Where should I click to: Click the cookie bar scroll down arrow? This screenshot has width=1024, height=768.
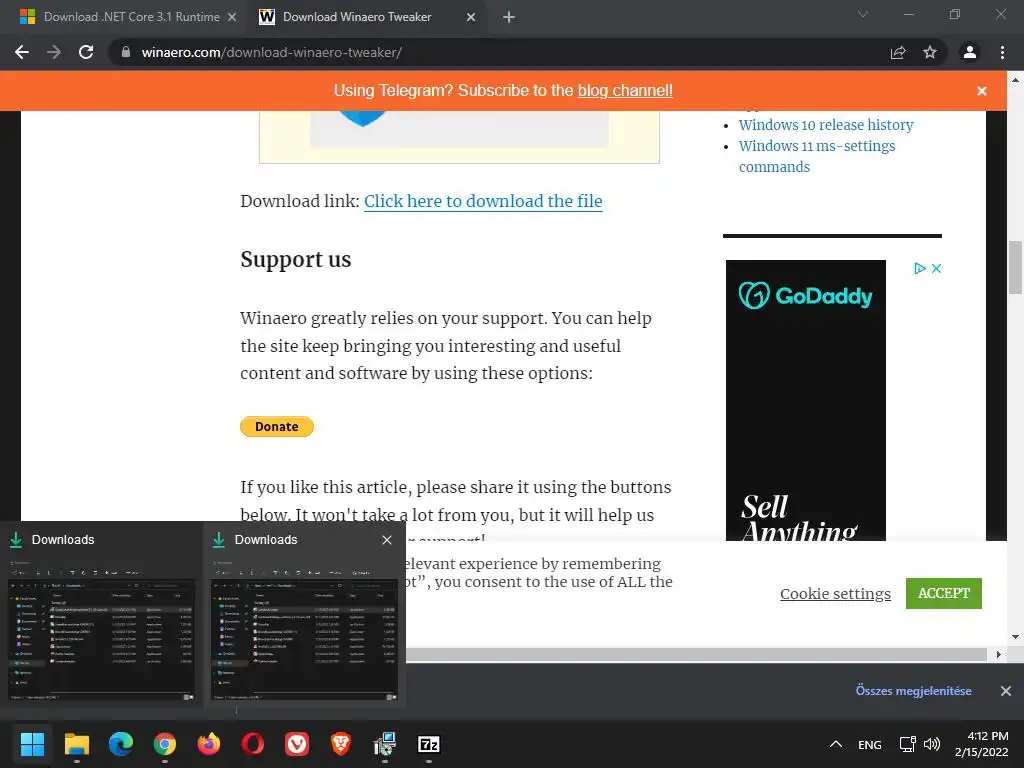pyautogui.click(x=1016, y=637)
